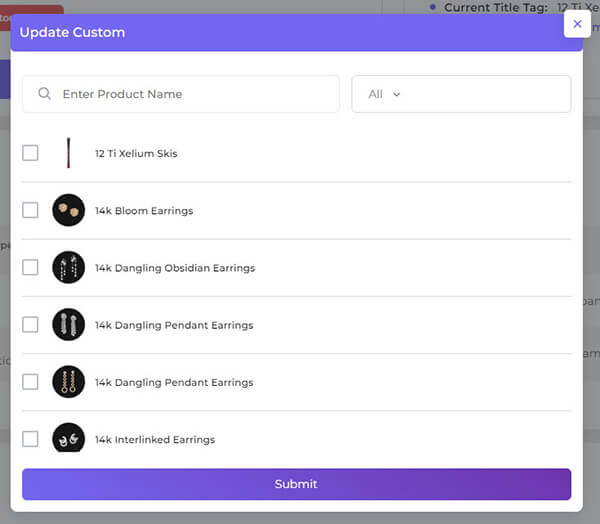Screen dimensions: 600x524
Task: Click the 14k Dangling Obsidian Earrings thumbnail
Action: pos(68,267)
